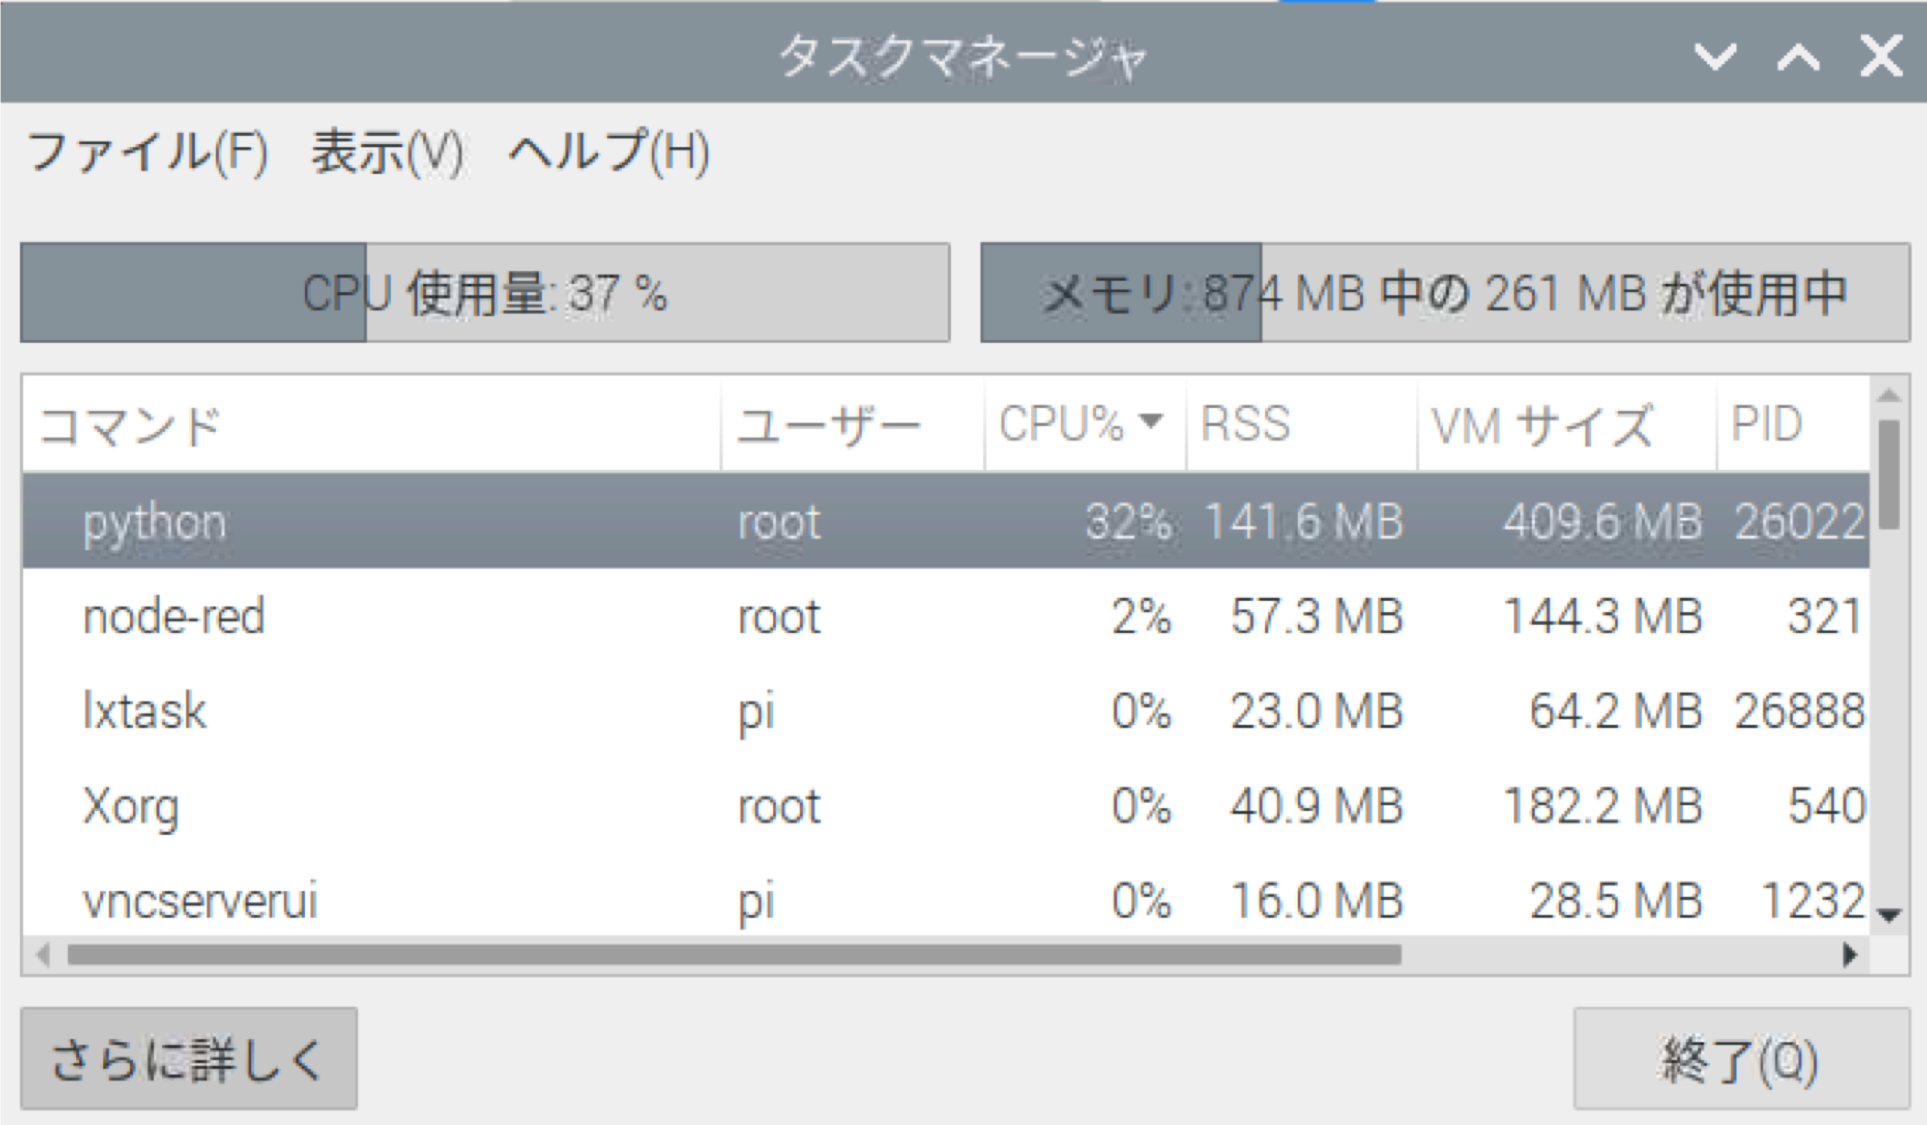This screenshot has width=1927, height=1125.
Task: Open the ヘルプ(H) menu
Action: [608, 152]
